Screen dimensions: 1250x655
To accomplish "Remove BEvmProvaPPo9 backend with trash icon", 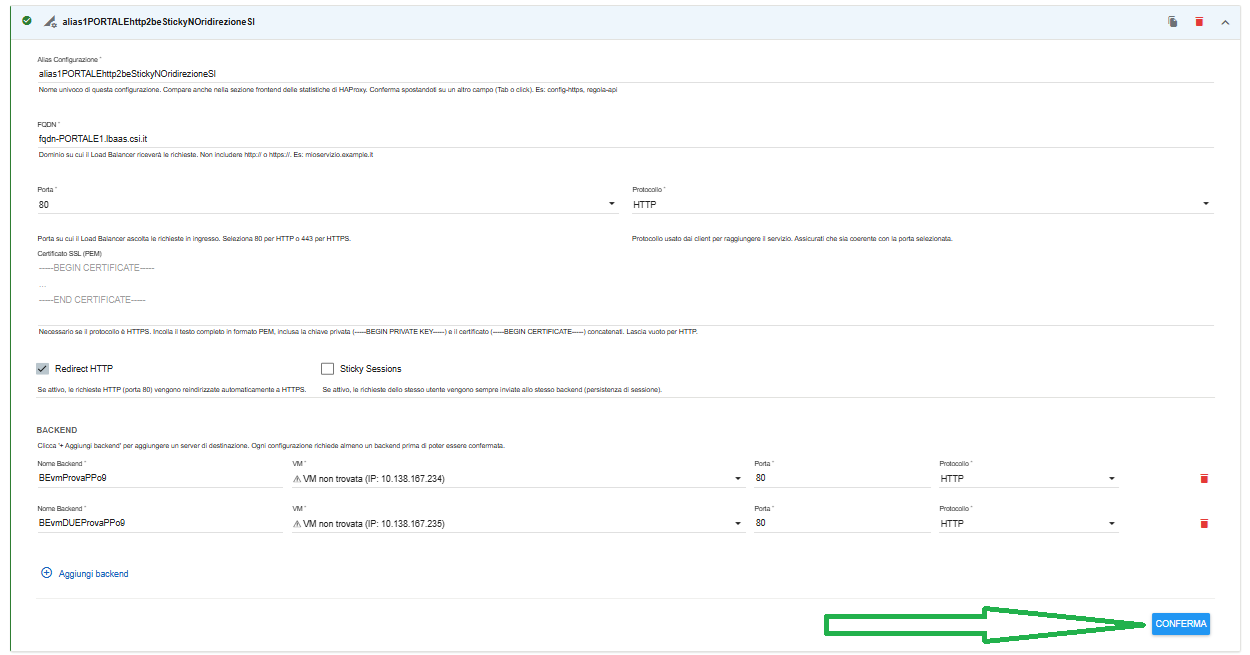I will pyautogui.click(x=1204, y=479).
